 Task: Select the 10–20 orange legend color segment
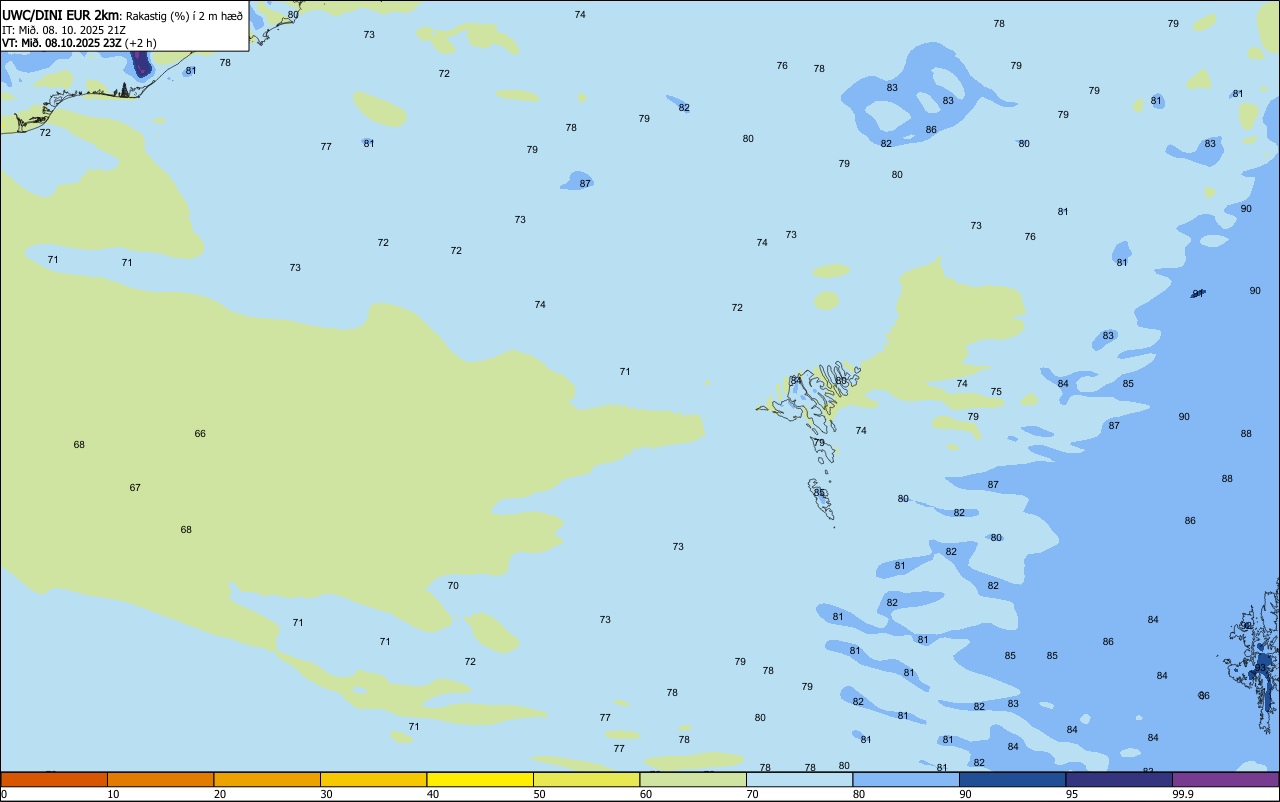(x=160, y=779)
